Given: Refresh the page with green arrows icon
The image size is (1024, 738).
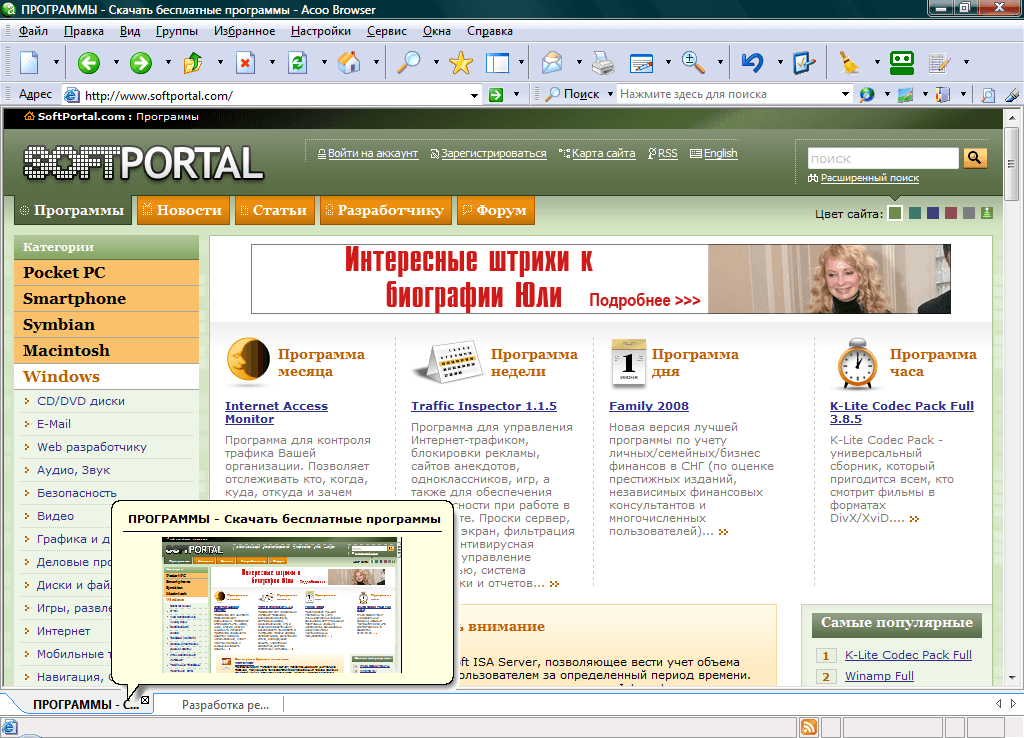Looking at the screenshot, I should [297, 63].
